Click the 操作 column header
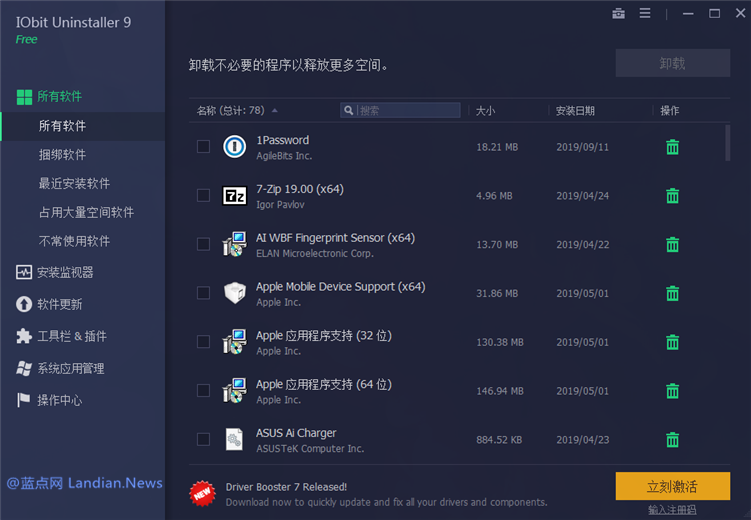Screen dimensions: 751x520 click(669, 111)
